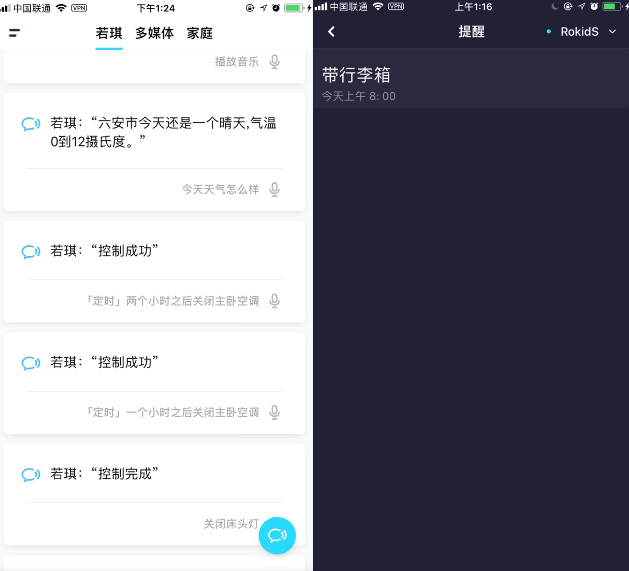Viewport: 629px width, 571px height.
Task: Tap the 今天上午 8:00 reminder time
Action: tap(359, 96)
